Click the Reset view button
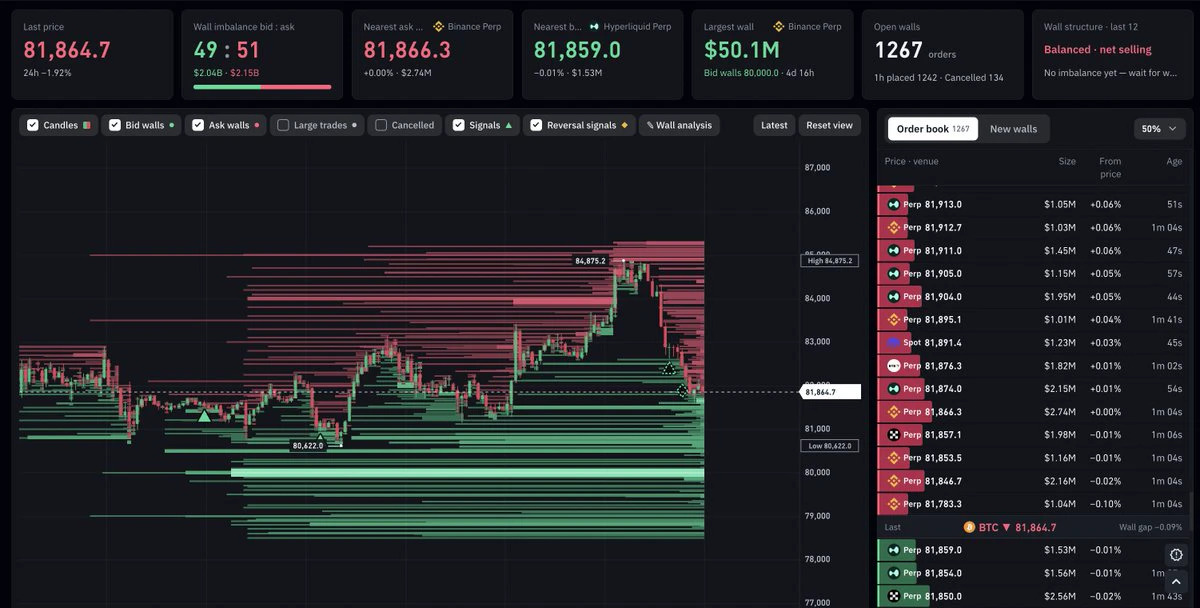The height and width of the screenshot is (608, 1200). click(x=830, y=125)
